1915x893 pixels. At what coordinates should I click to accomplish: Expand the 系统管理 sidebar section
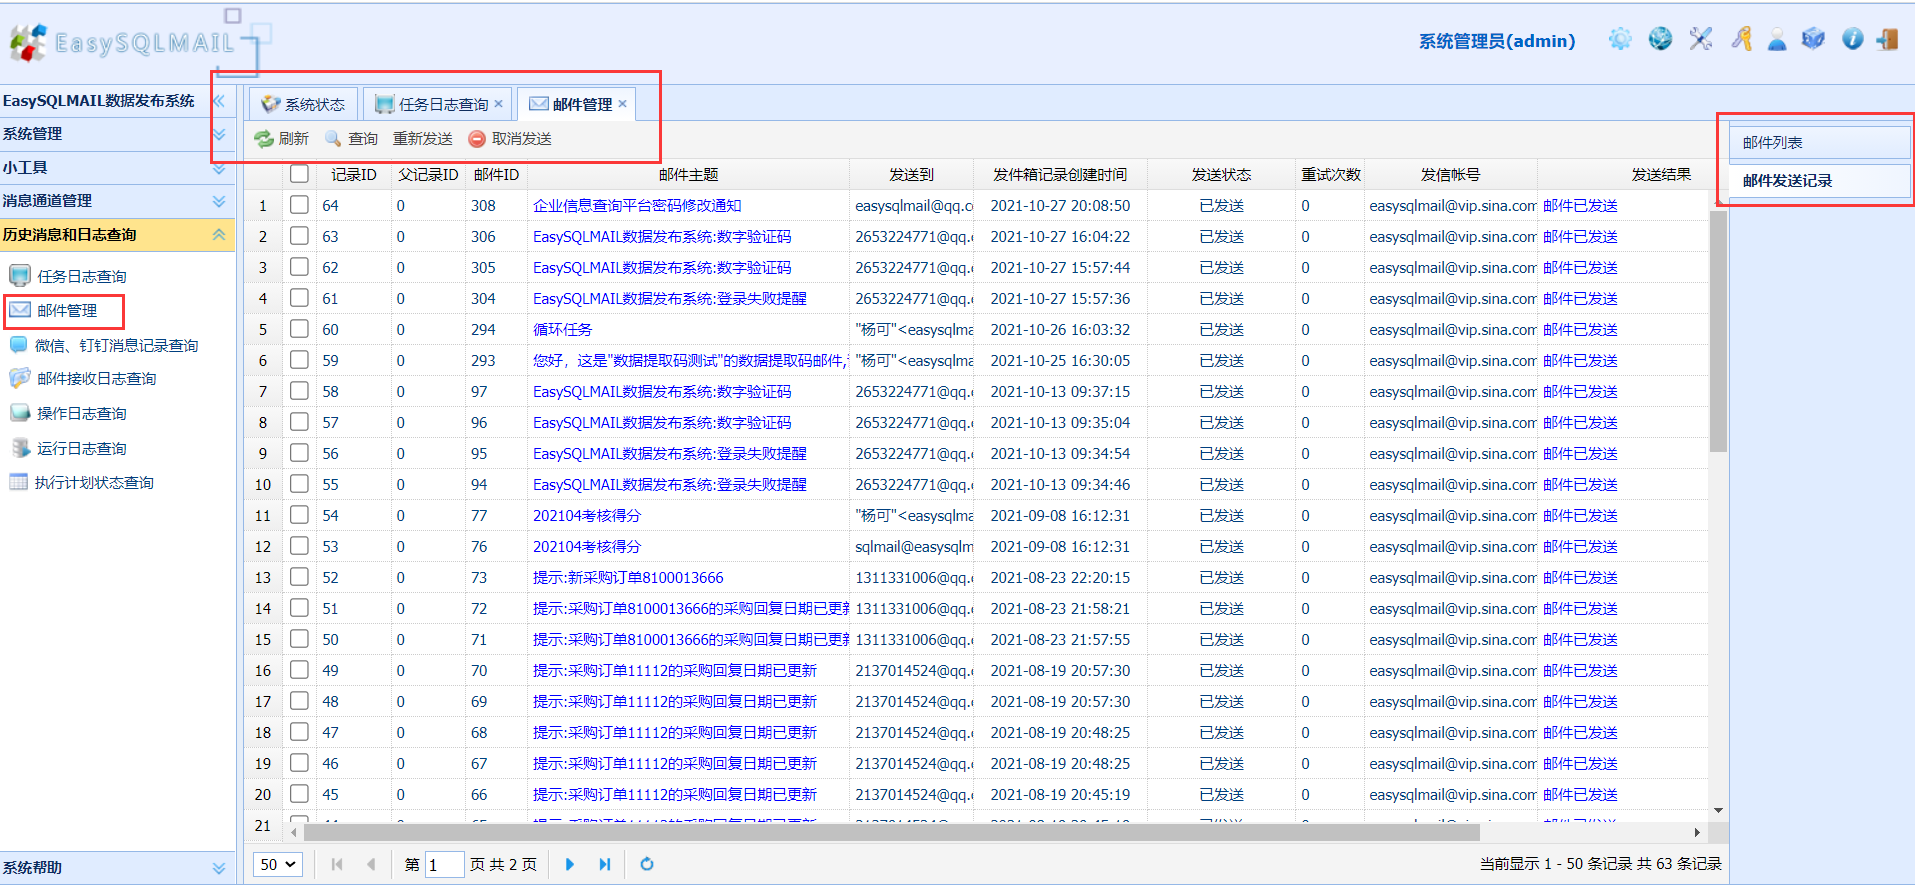point(117,134)
